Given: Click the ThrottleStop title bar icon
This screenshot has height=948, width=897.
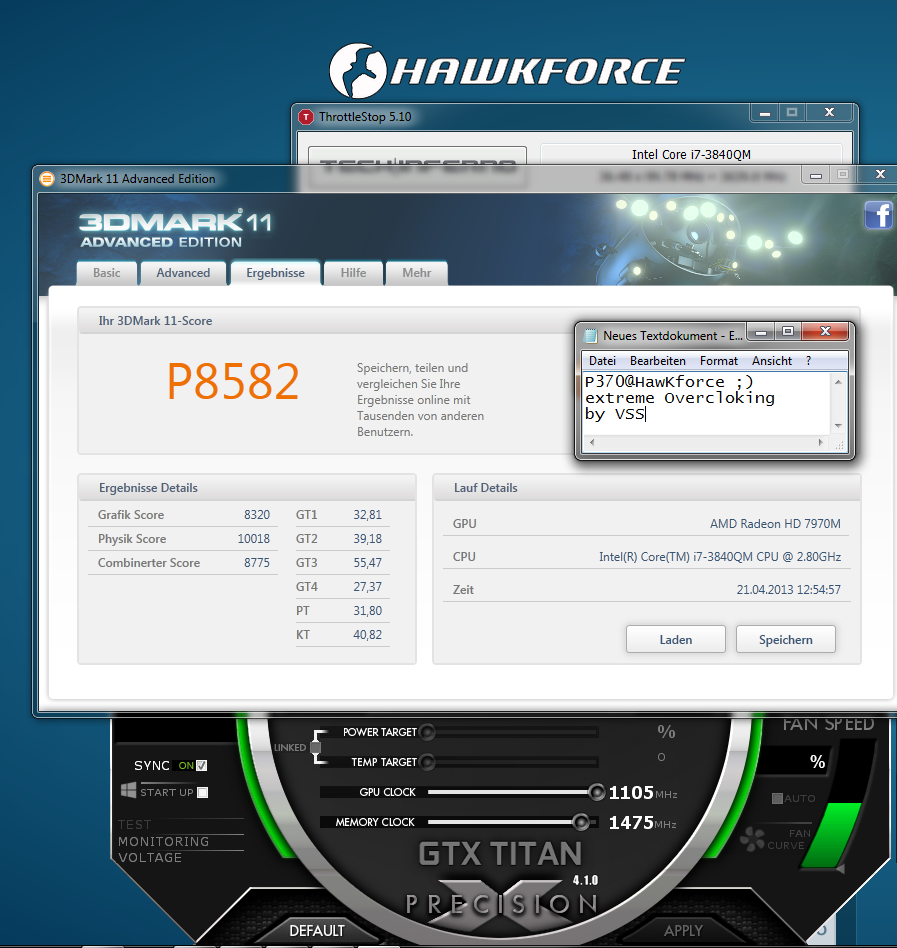Looking at the screenshot, I should pos(306,117).
